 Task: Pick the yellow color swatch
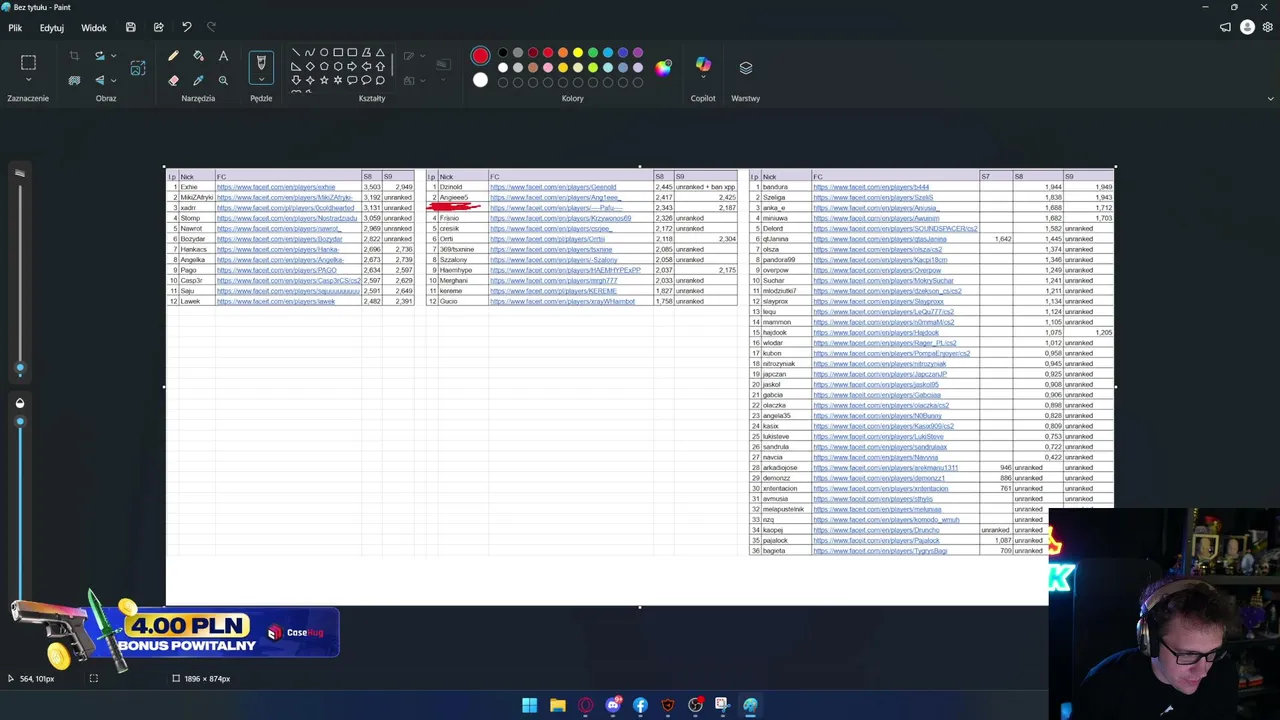tap(578, 52)
